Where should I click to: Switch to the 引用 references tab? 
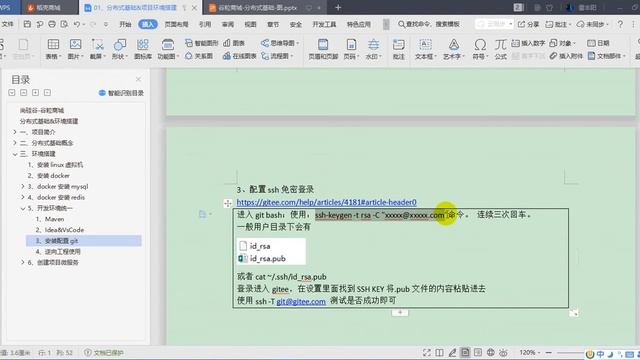(204, 24)
